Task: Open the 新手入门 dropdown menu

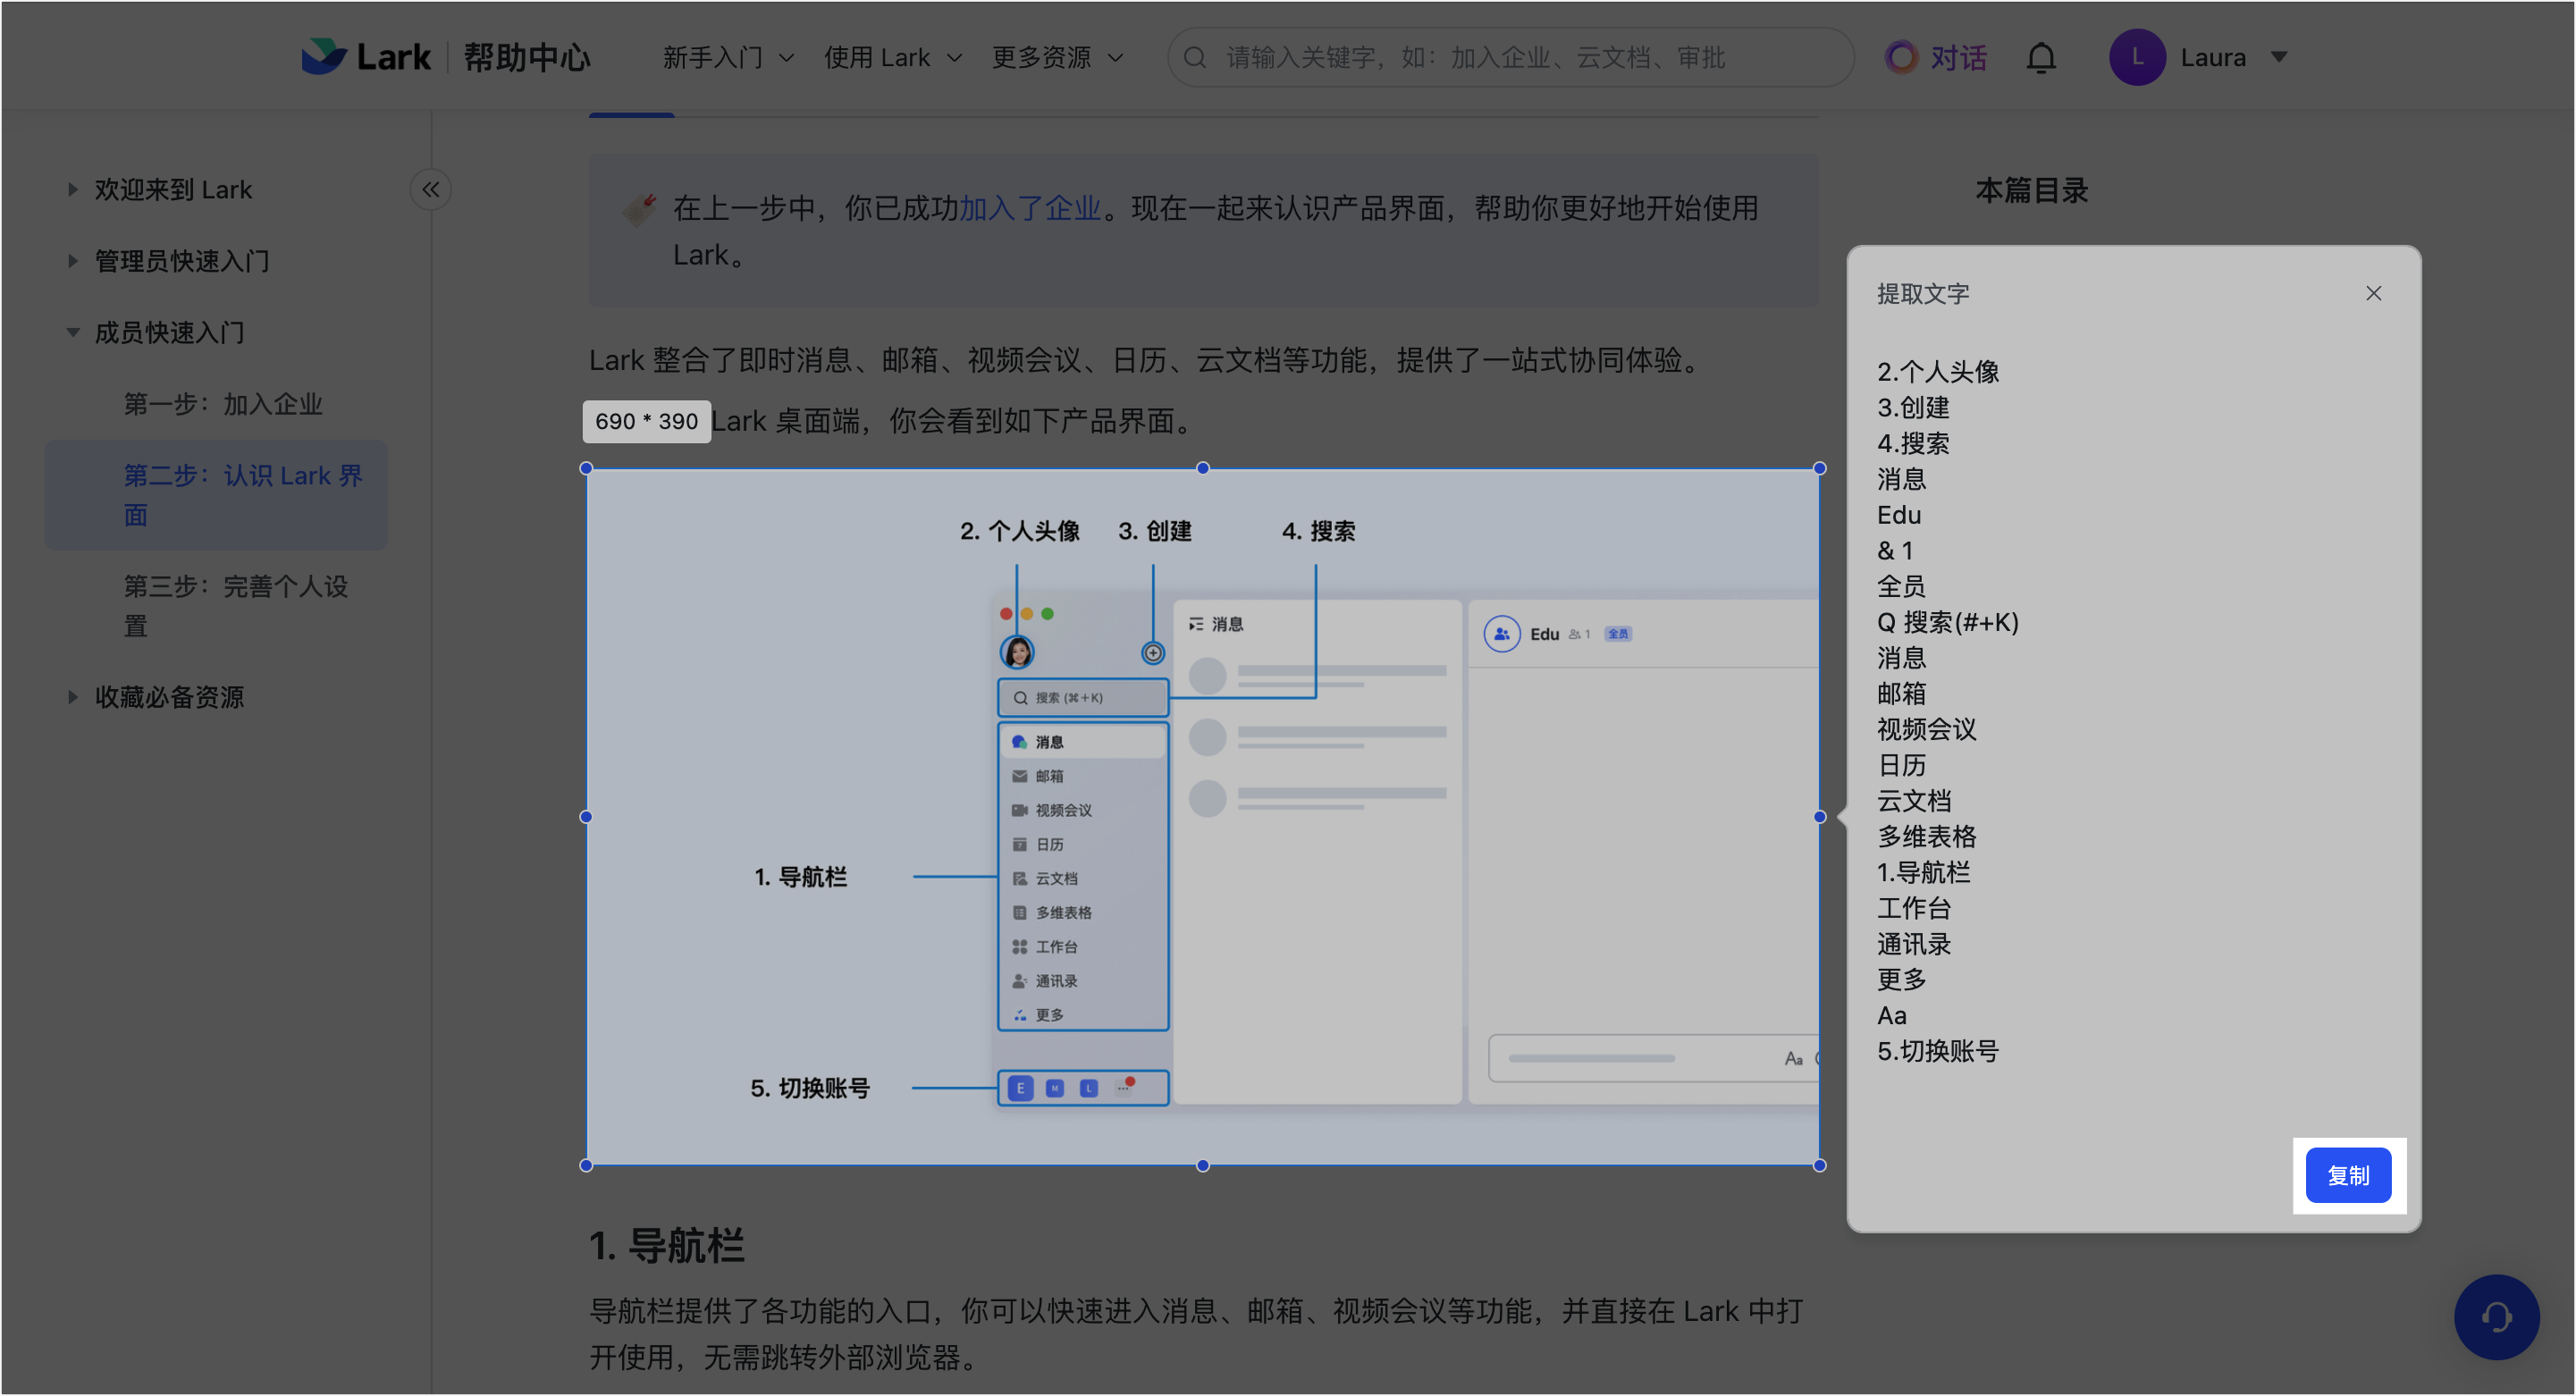Action: 728,58
